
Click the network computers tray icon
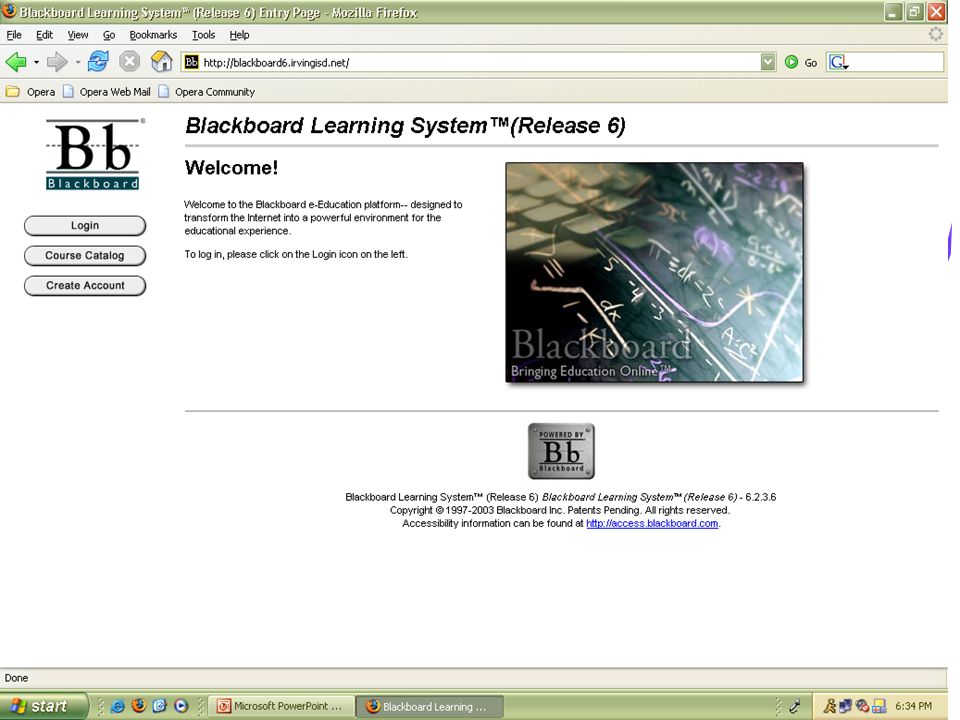tap(846, 706)
